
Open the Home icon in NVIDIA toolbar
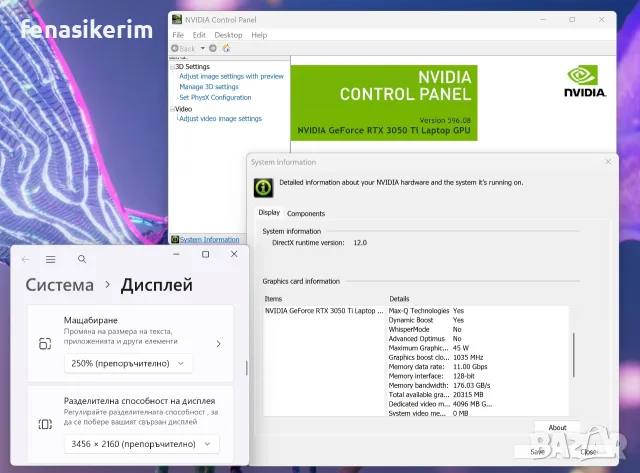point(227,48)
